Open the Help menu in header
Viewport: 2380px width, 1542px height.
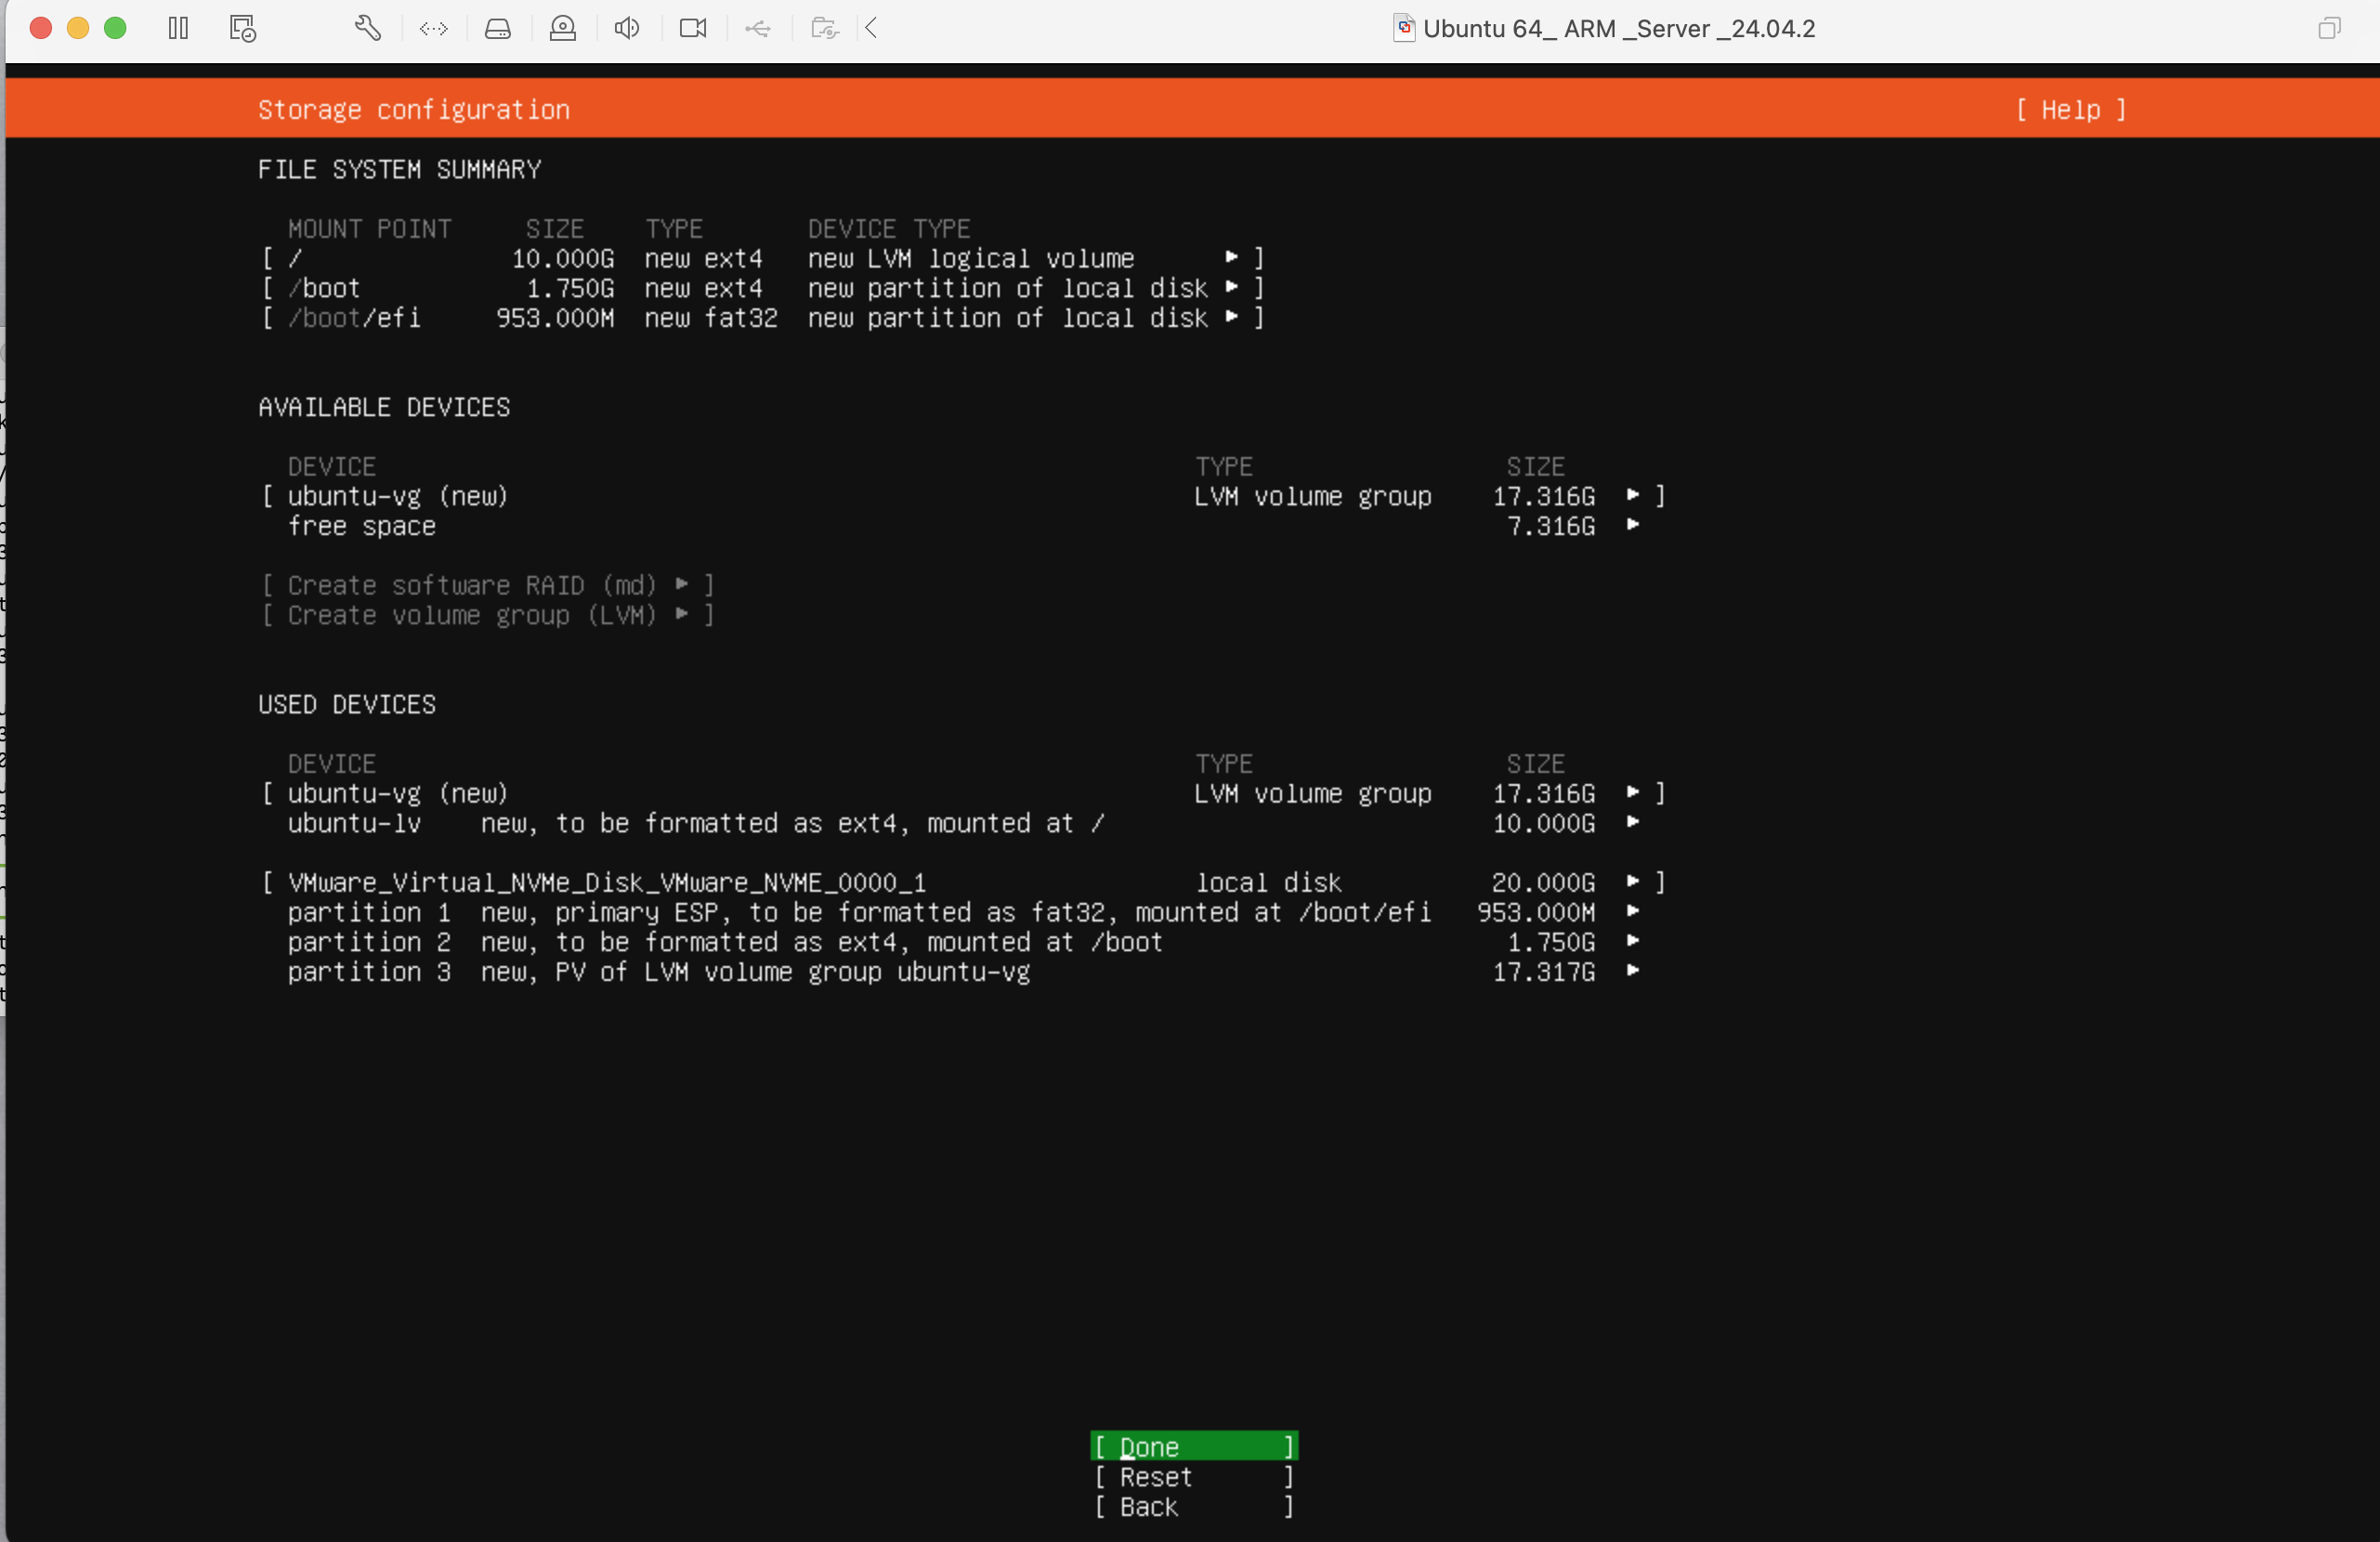(2070, 109)
